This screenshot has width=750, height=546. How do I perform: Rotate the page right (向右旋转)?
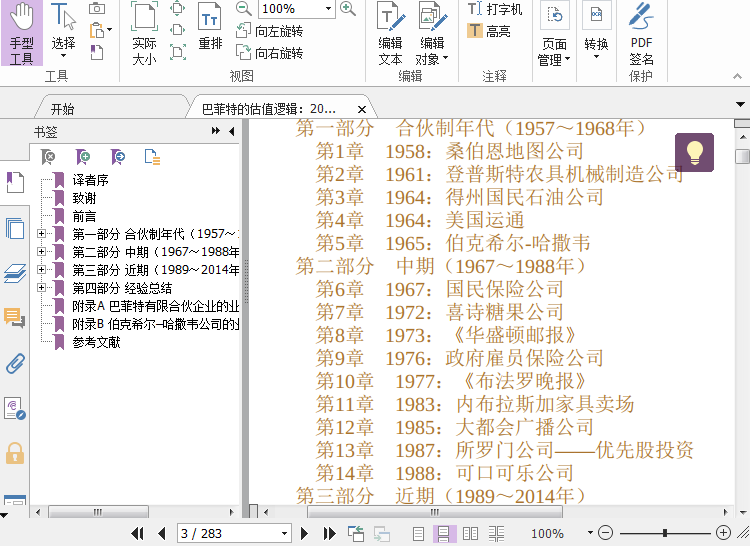coord(270,53)
